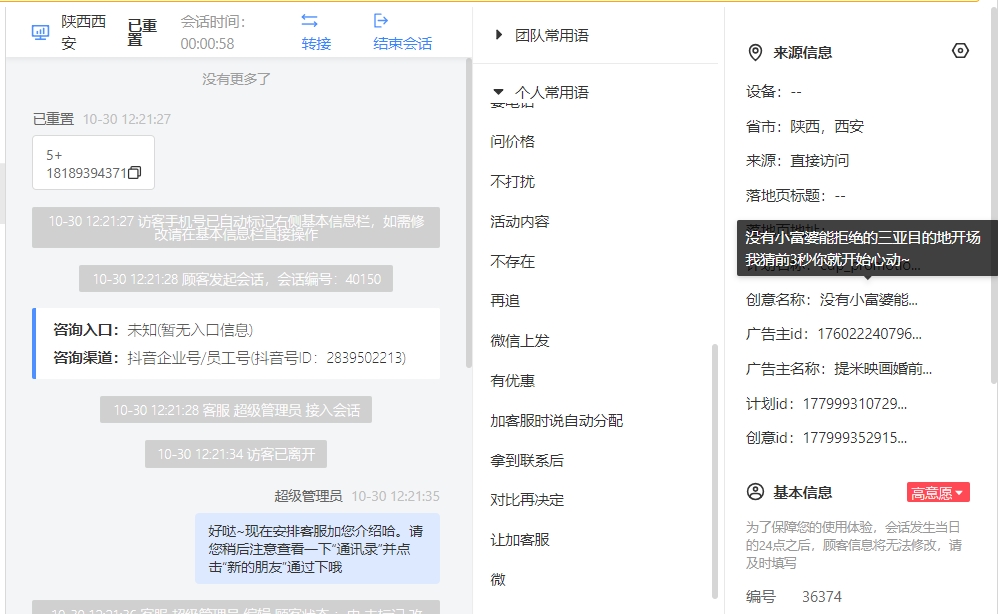Click the 结束会话 exit icon

point(381,21)
